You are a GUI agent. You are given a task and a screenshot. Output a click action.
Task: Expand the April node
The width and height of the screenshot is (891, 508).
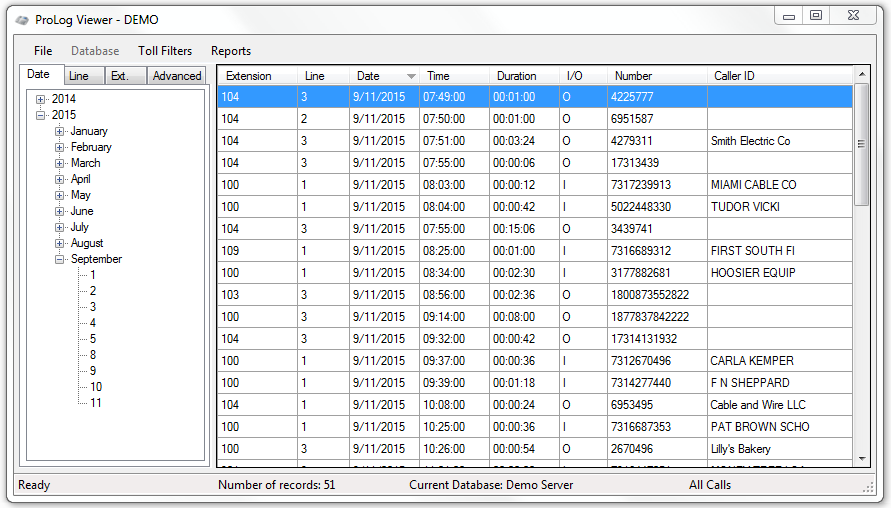(x=59, y=179)
